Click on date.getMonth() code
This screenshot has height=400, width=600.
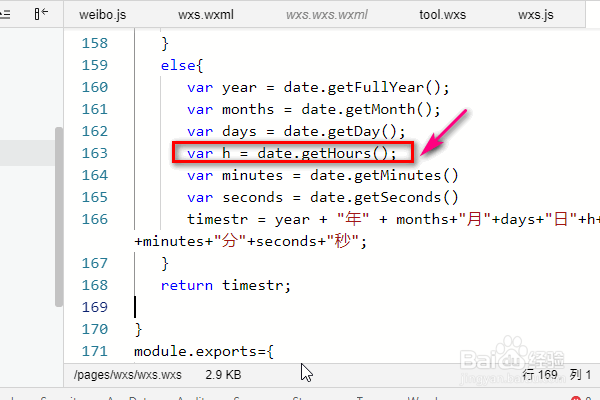(x=370, y=109)
